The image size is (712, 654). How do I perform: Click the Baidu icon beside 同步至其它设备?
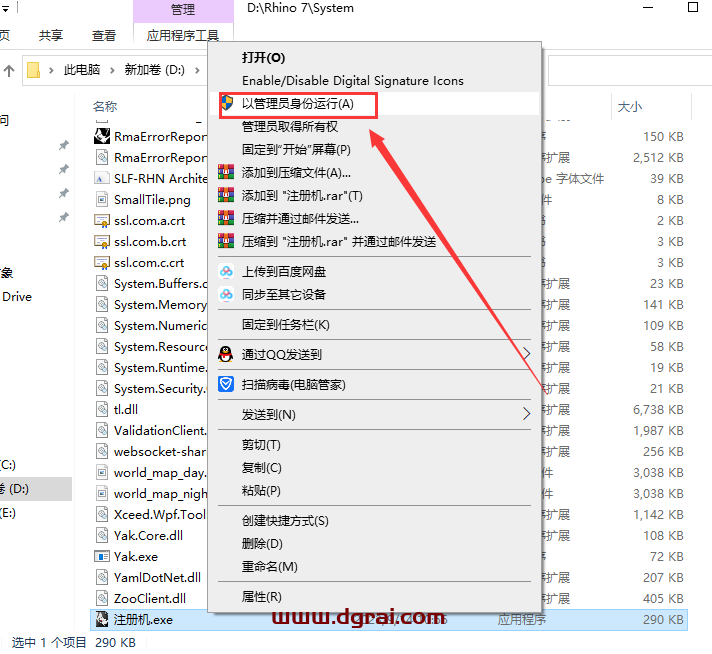226,294
